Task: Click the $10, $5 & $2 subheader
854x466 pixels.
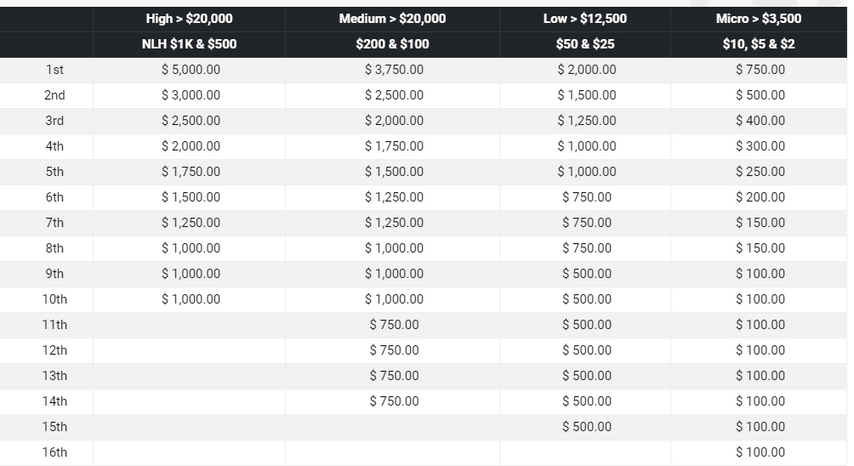Action: click(x=759, y=44)
